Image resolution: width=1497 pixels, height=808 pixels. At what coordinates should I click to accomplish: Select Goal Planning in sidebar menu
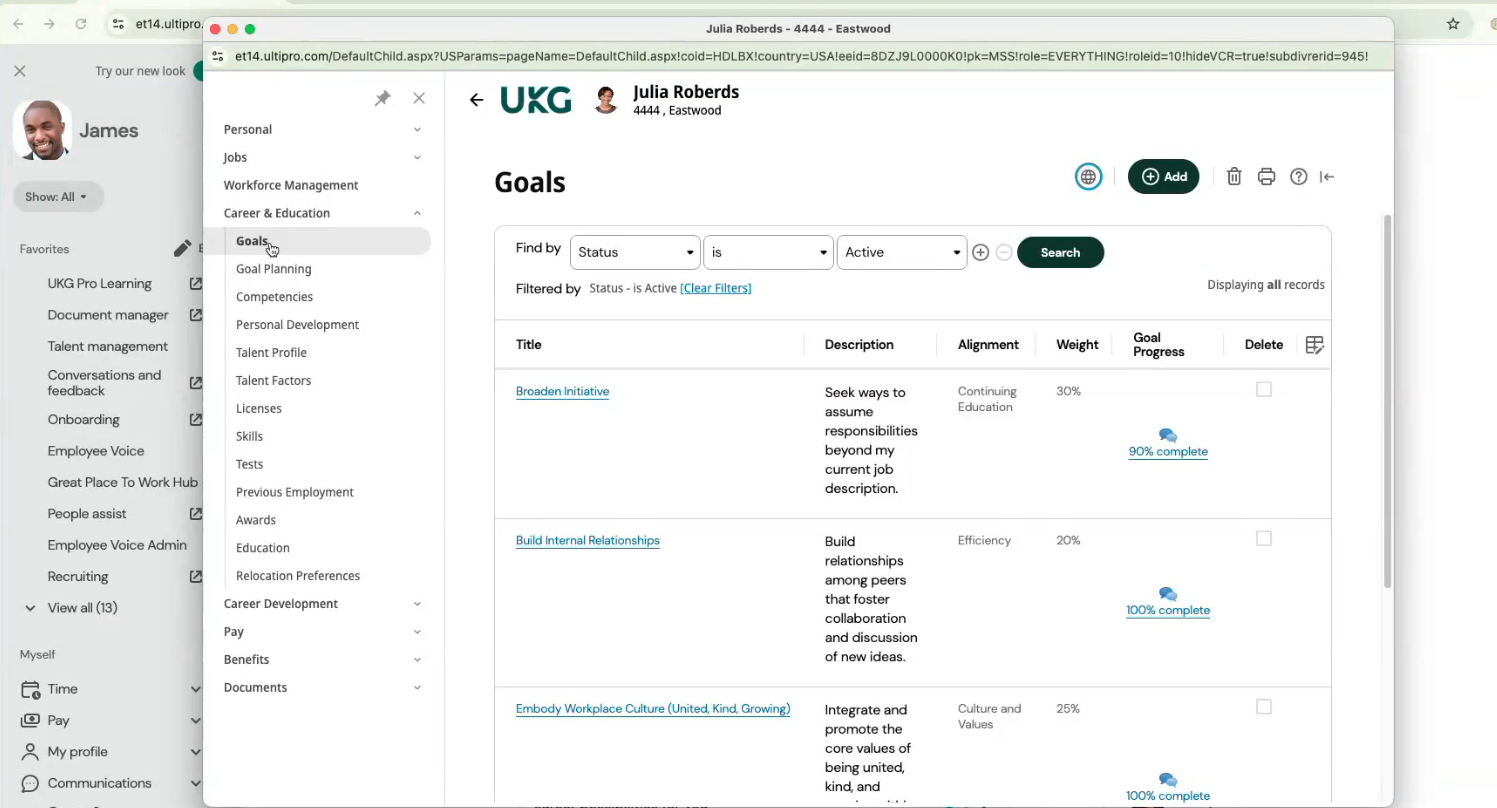tap(273, 269)
